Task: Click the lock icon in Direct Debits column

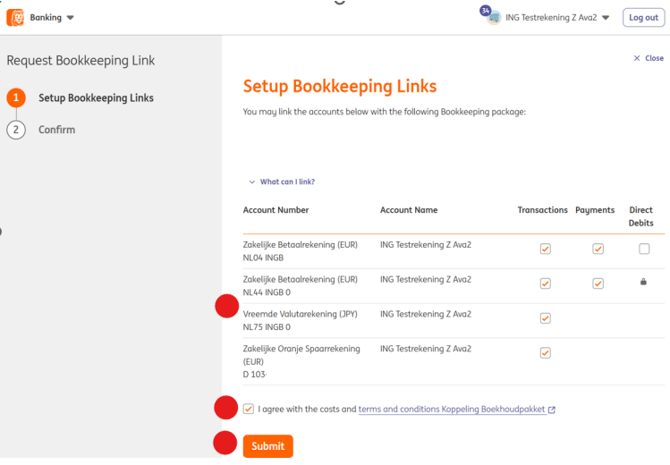Action: (x=643, y=283)
